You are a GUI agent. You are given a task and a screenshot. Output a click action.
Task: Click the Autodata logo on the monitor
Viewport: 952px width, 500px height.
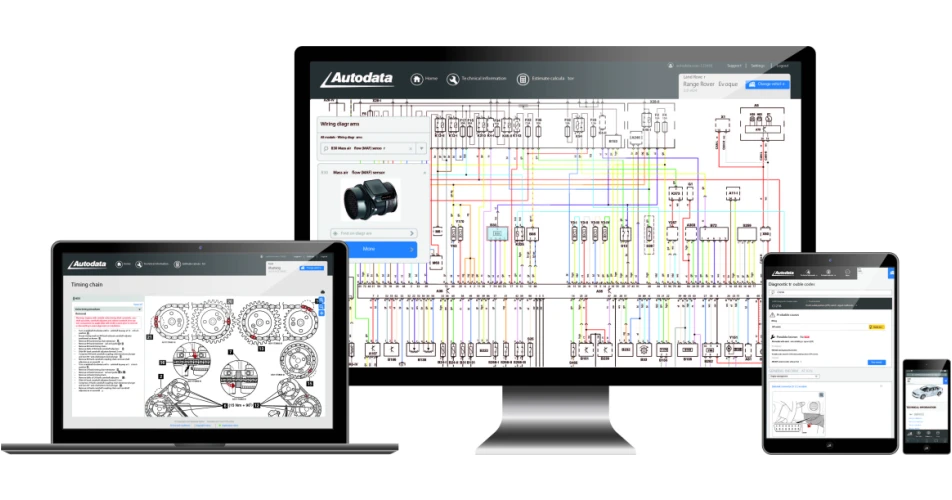tap(358, 79)
